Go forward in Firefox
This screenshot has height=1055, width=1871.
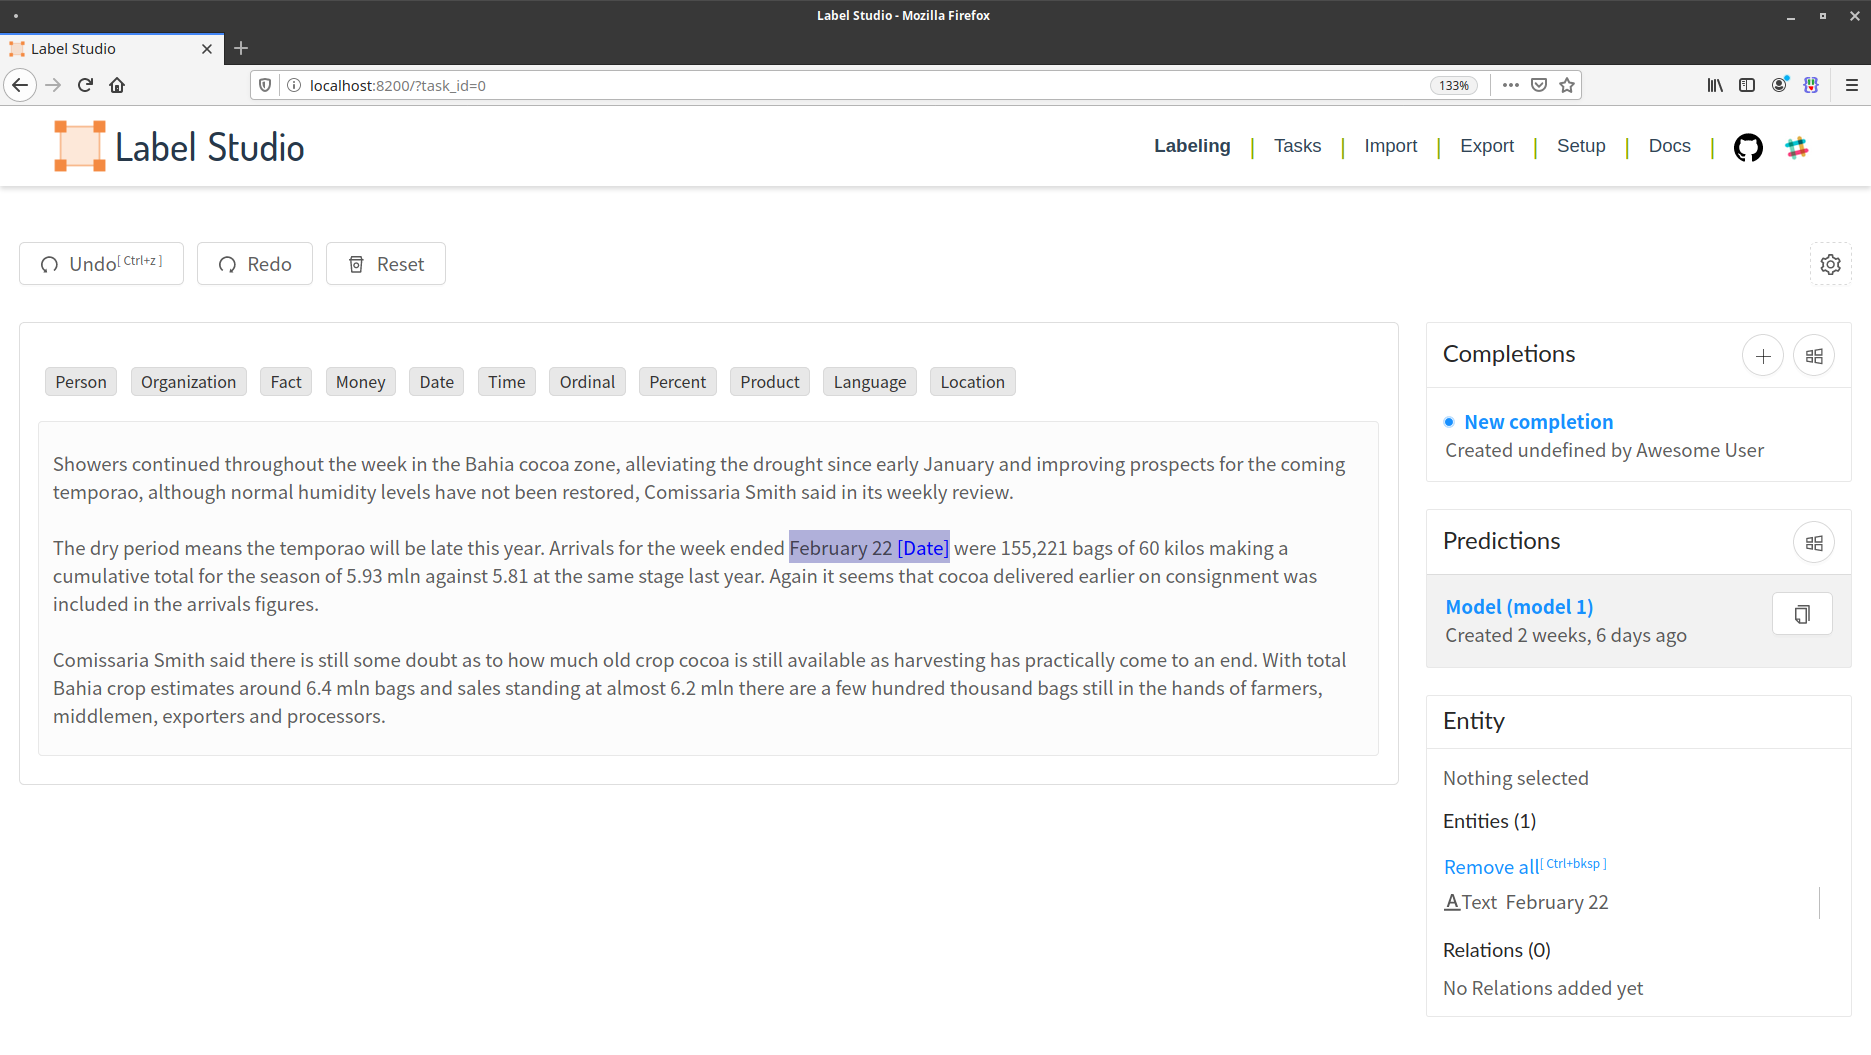pyautogui.click(x=53, y=85)
